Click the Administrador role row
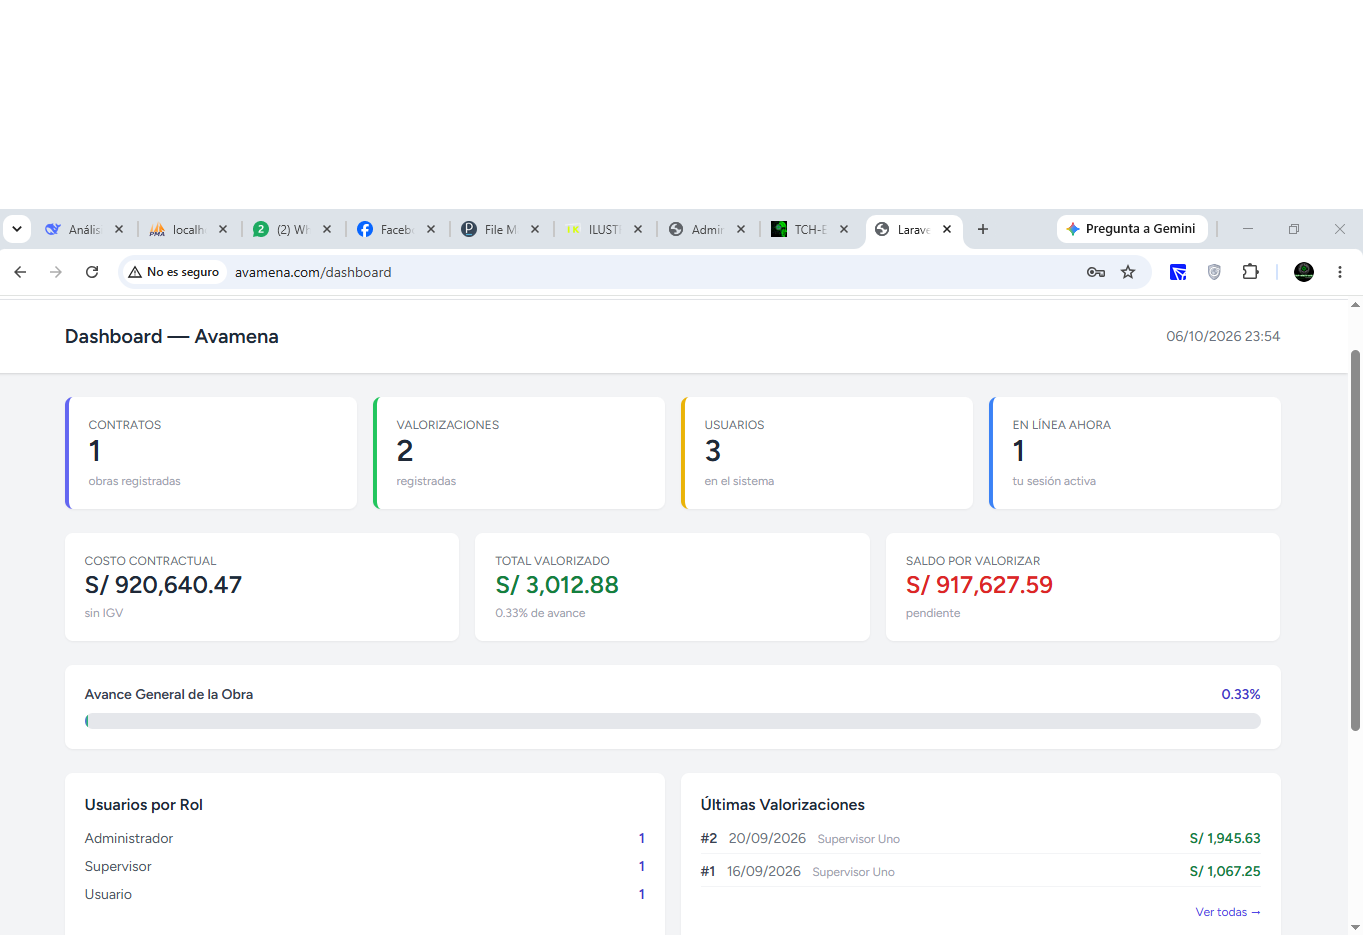Image resolution: width=1367 pixels, height=935 pixels. pos(364,838)
